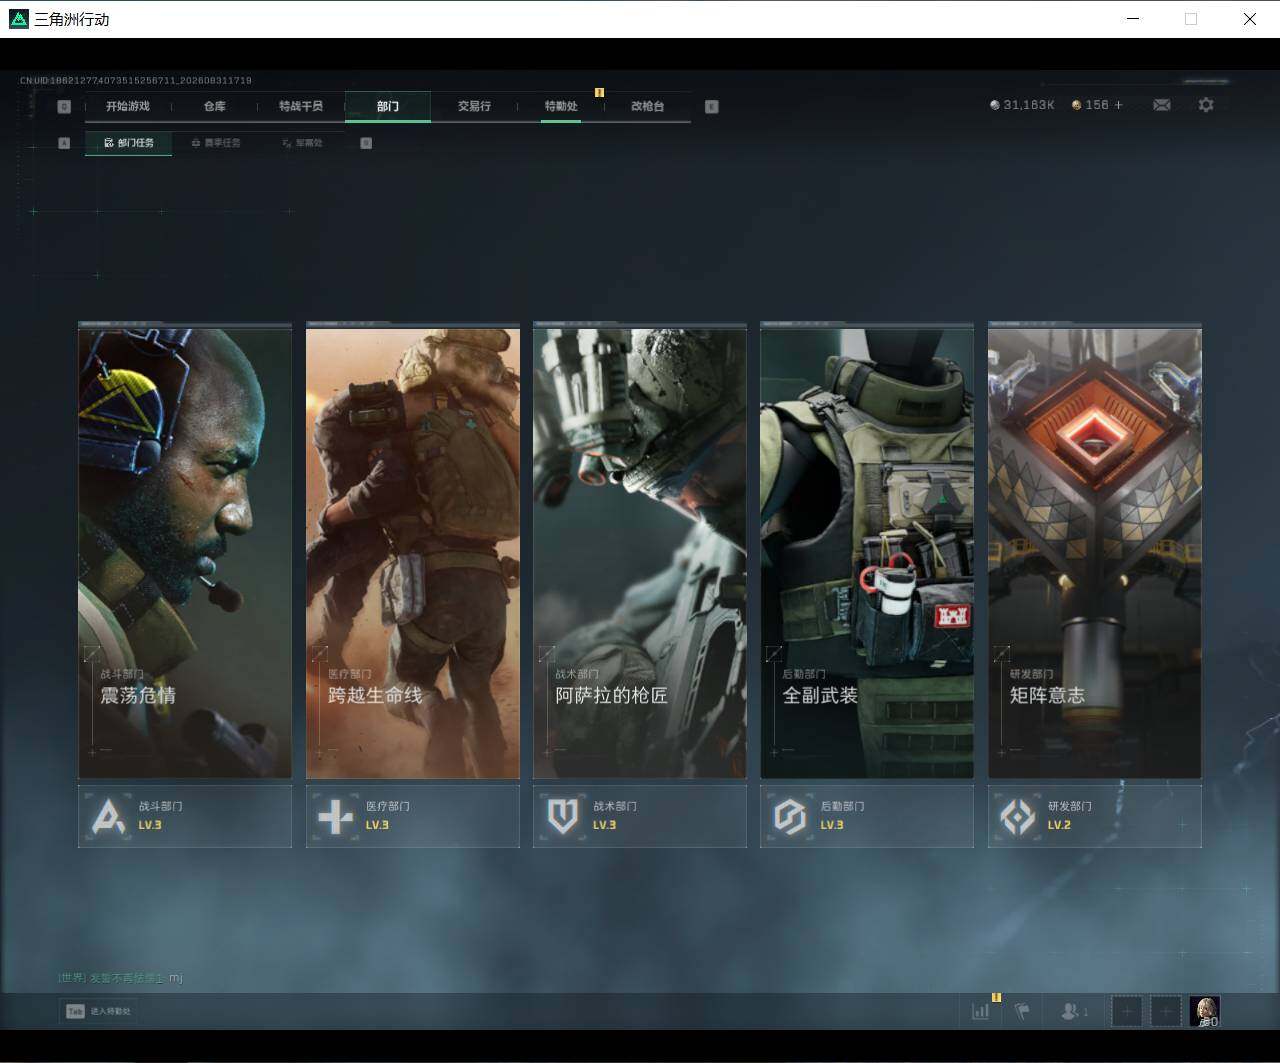The image size is (1280, 1063).
Task: Click the 后勤部门 hexagon emblem icon
Action: click(x=790, y=817)
